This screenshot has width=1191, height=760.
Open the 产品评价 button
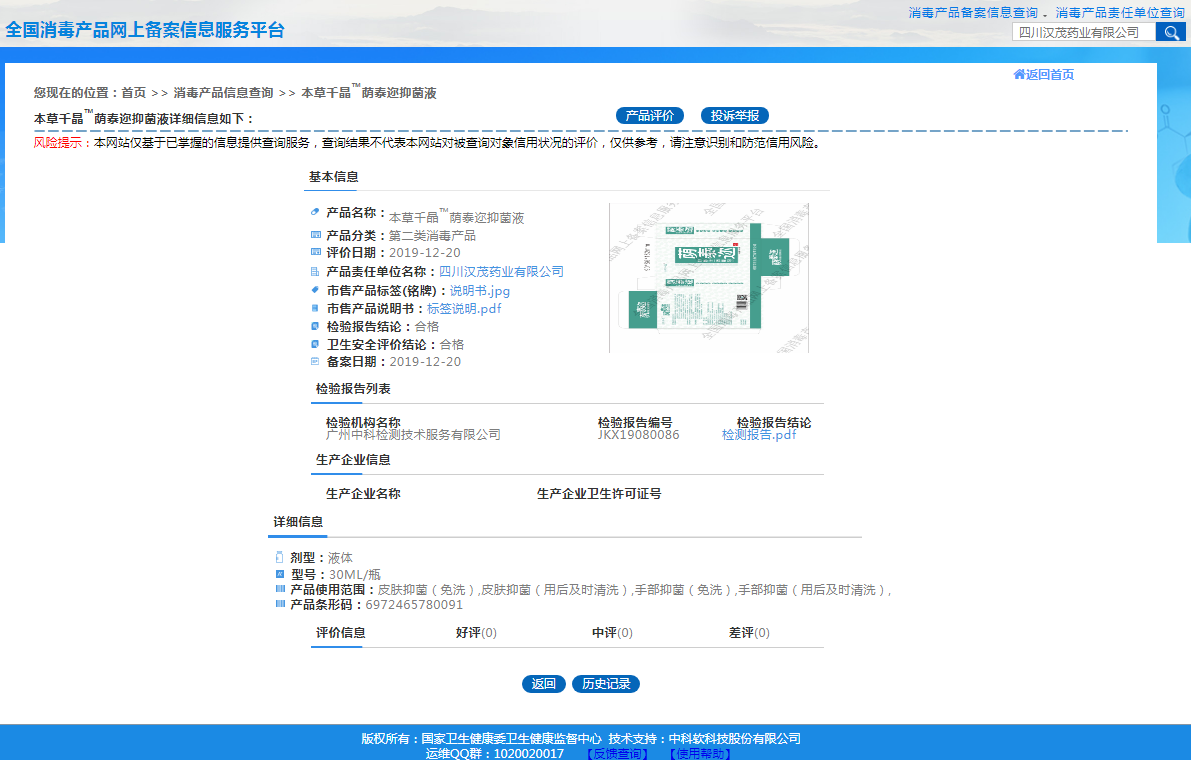[649, 116]
